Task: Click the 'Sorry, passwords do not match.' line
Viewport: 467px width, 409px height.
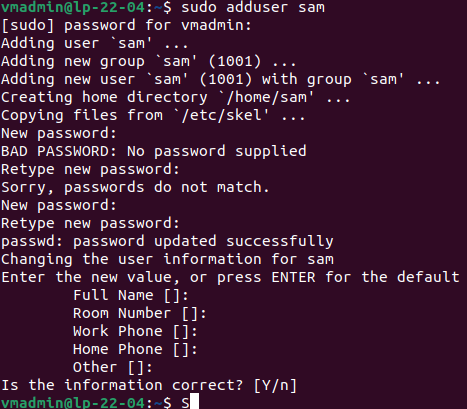Action: coord(135,187)
